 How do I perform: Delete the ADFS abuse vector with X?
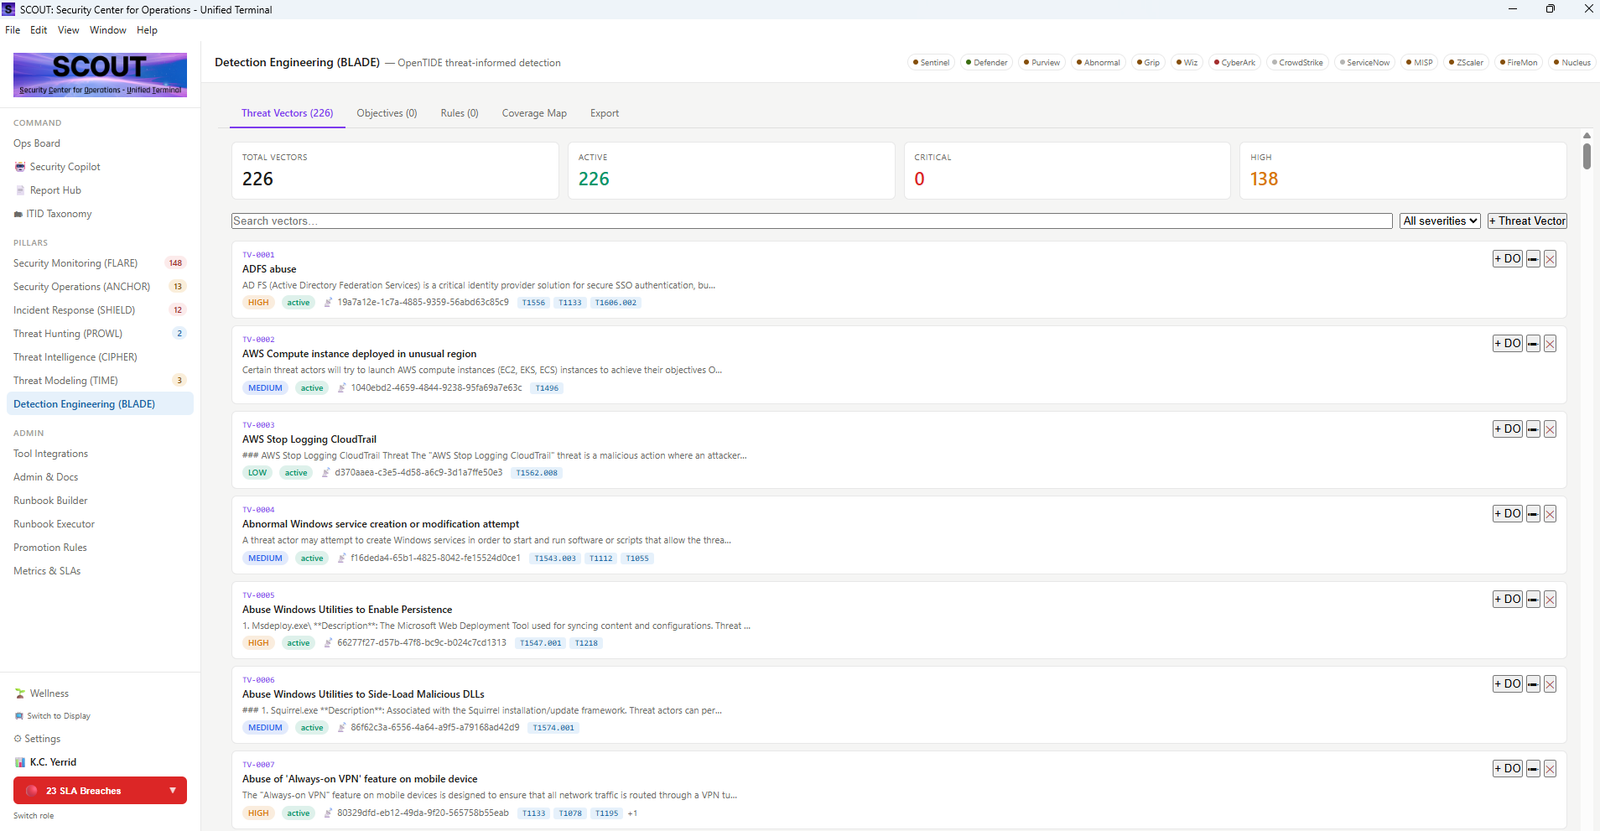(1550, 259)
